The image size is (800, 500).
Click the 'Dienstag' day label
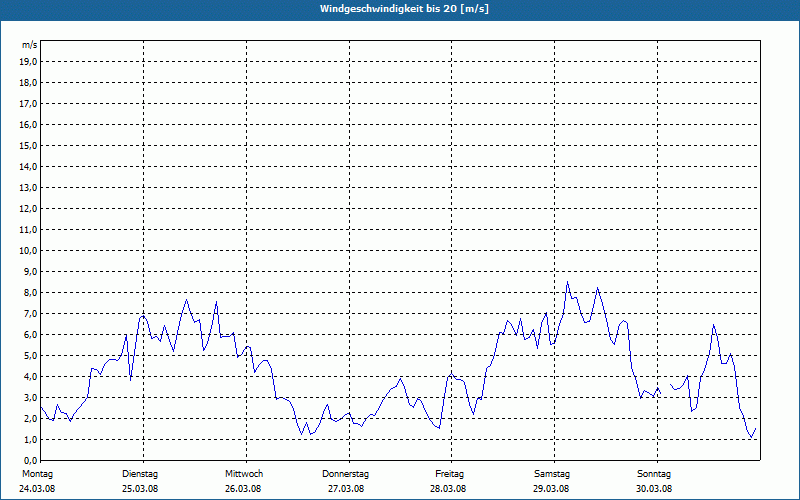click(x=140, y=474)
